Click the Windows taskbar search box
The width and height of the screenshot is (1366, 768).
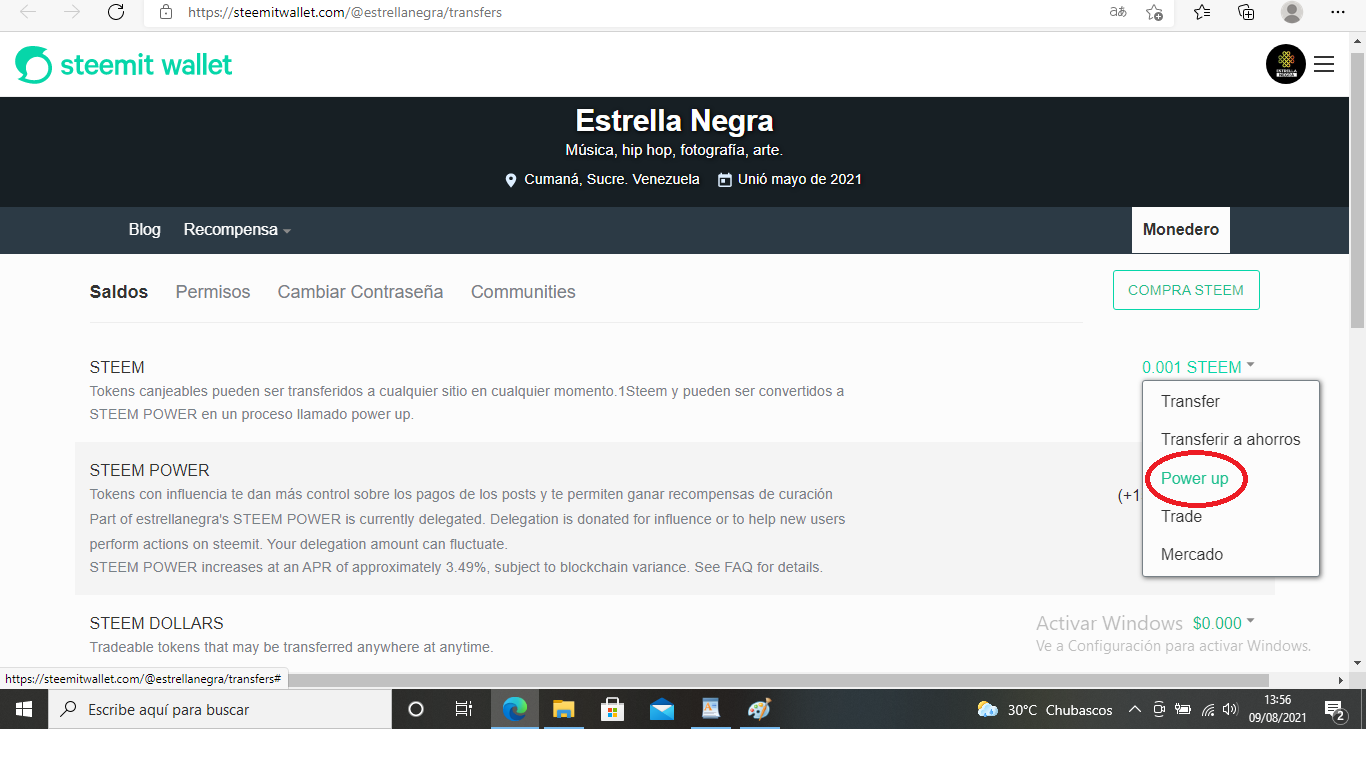[220, 709]
